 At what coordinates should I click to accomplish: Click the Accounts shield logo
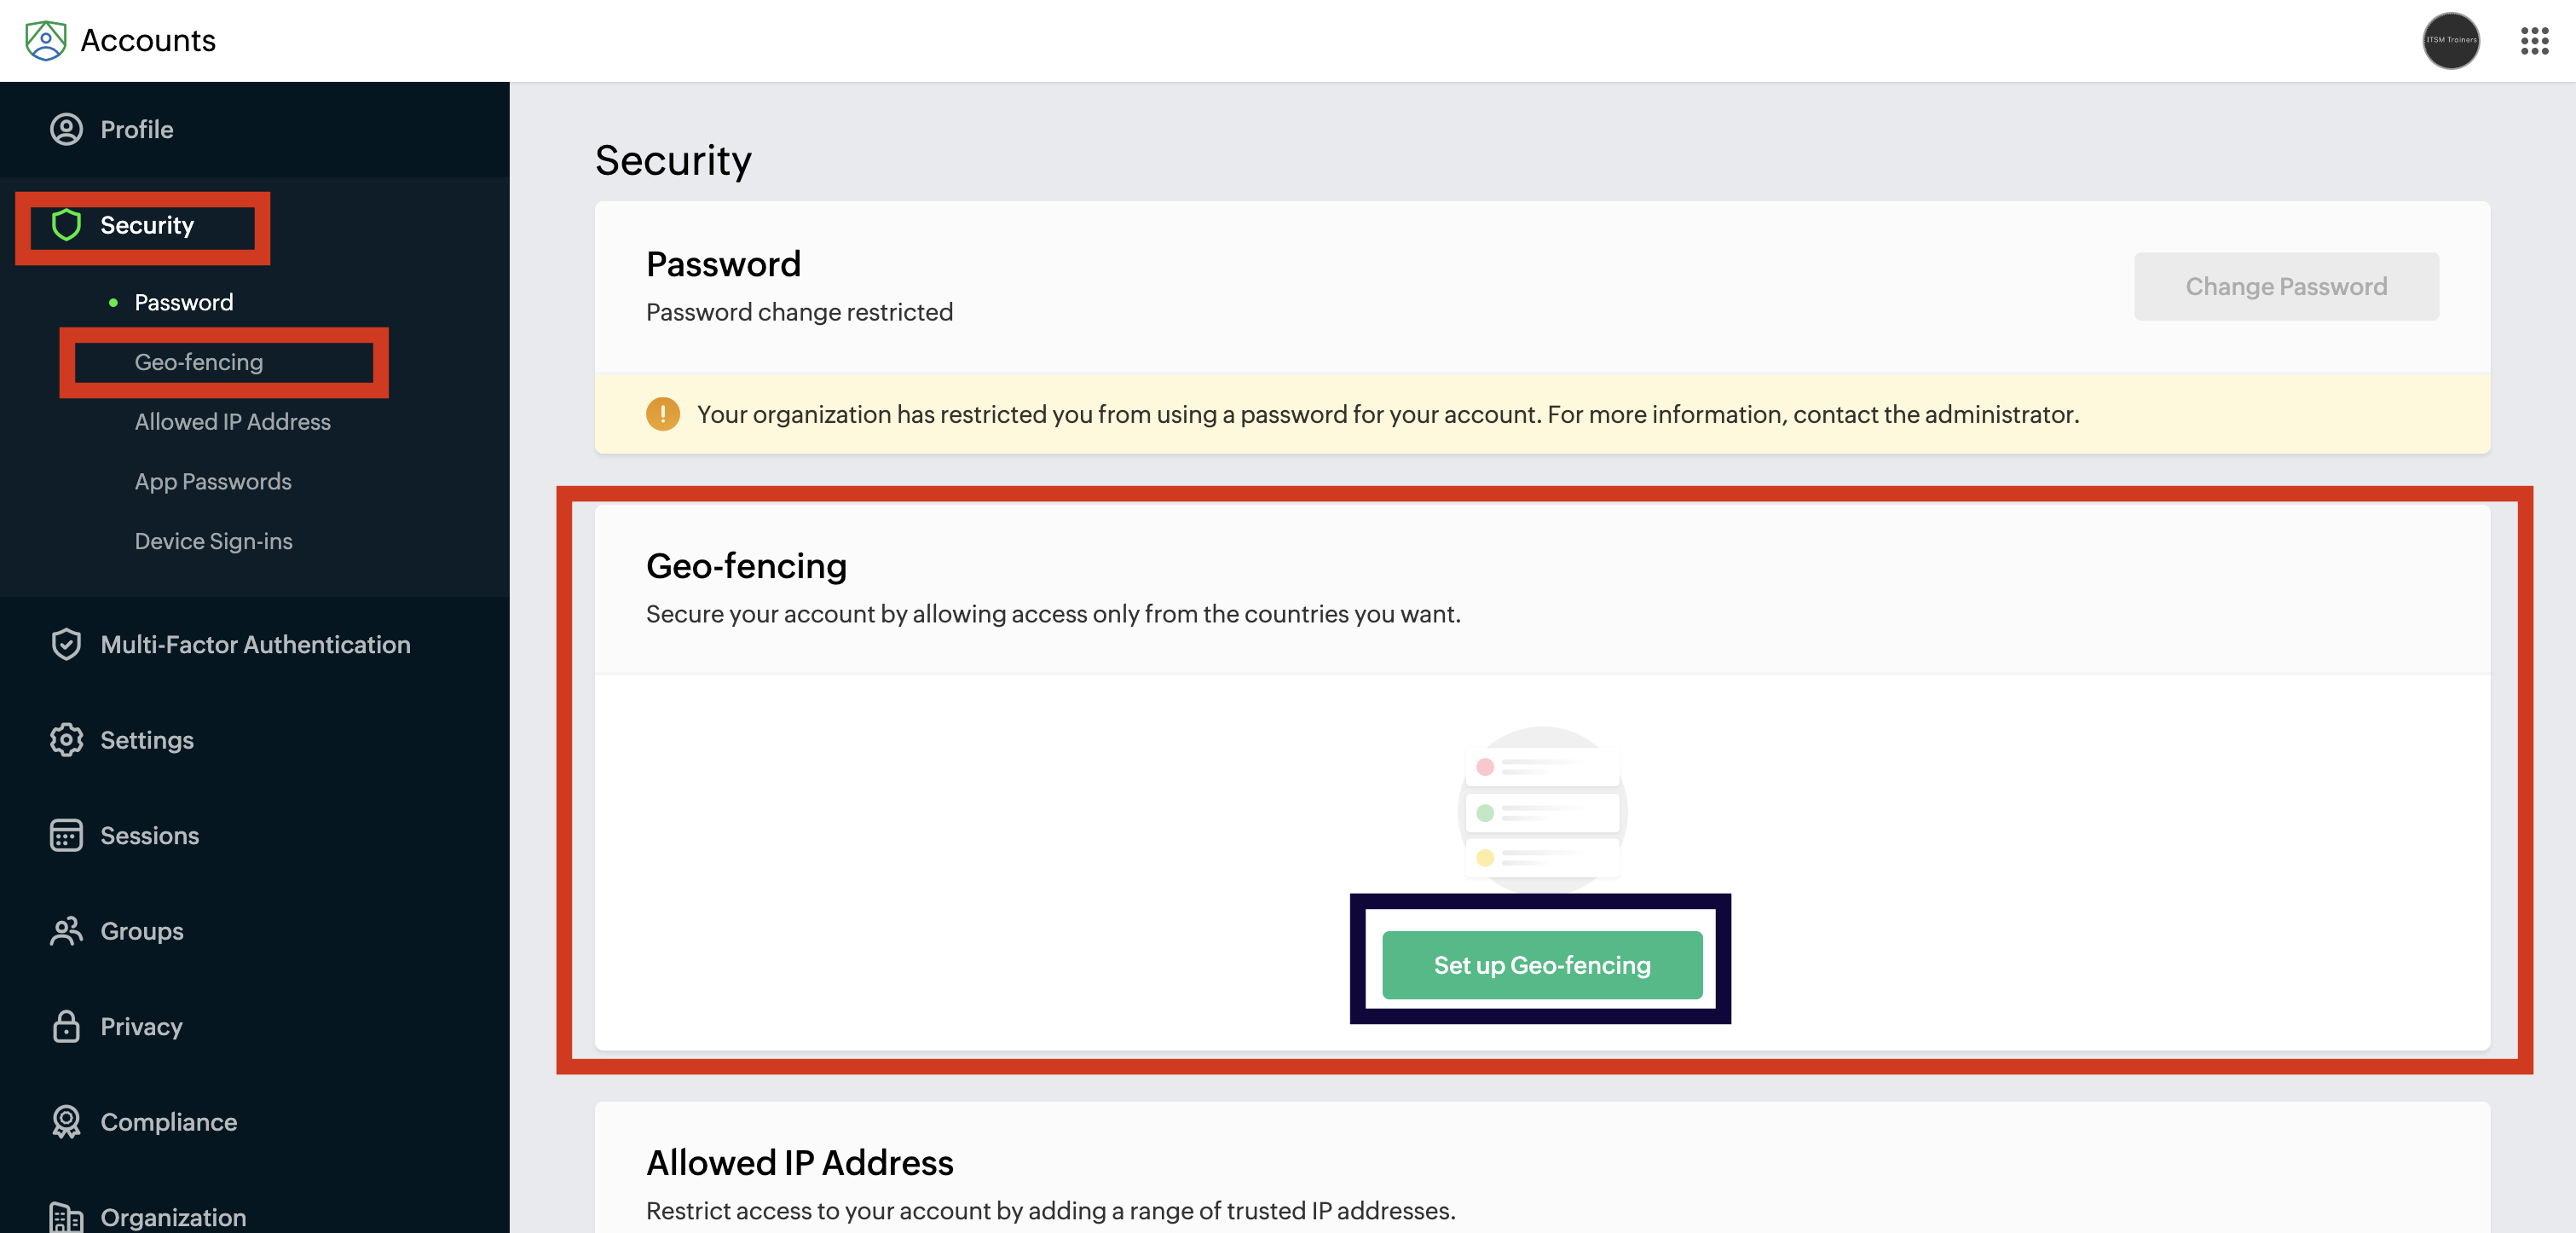[x=45, y=40]
